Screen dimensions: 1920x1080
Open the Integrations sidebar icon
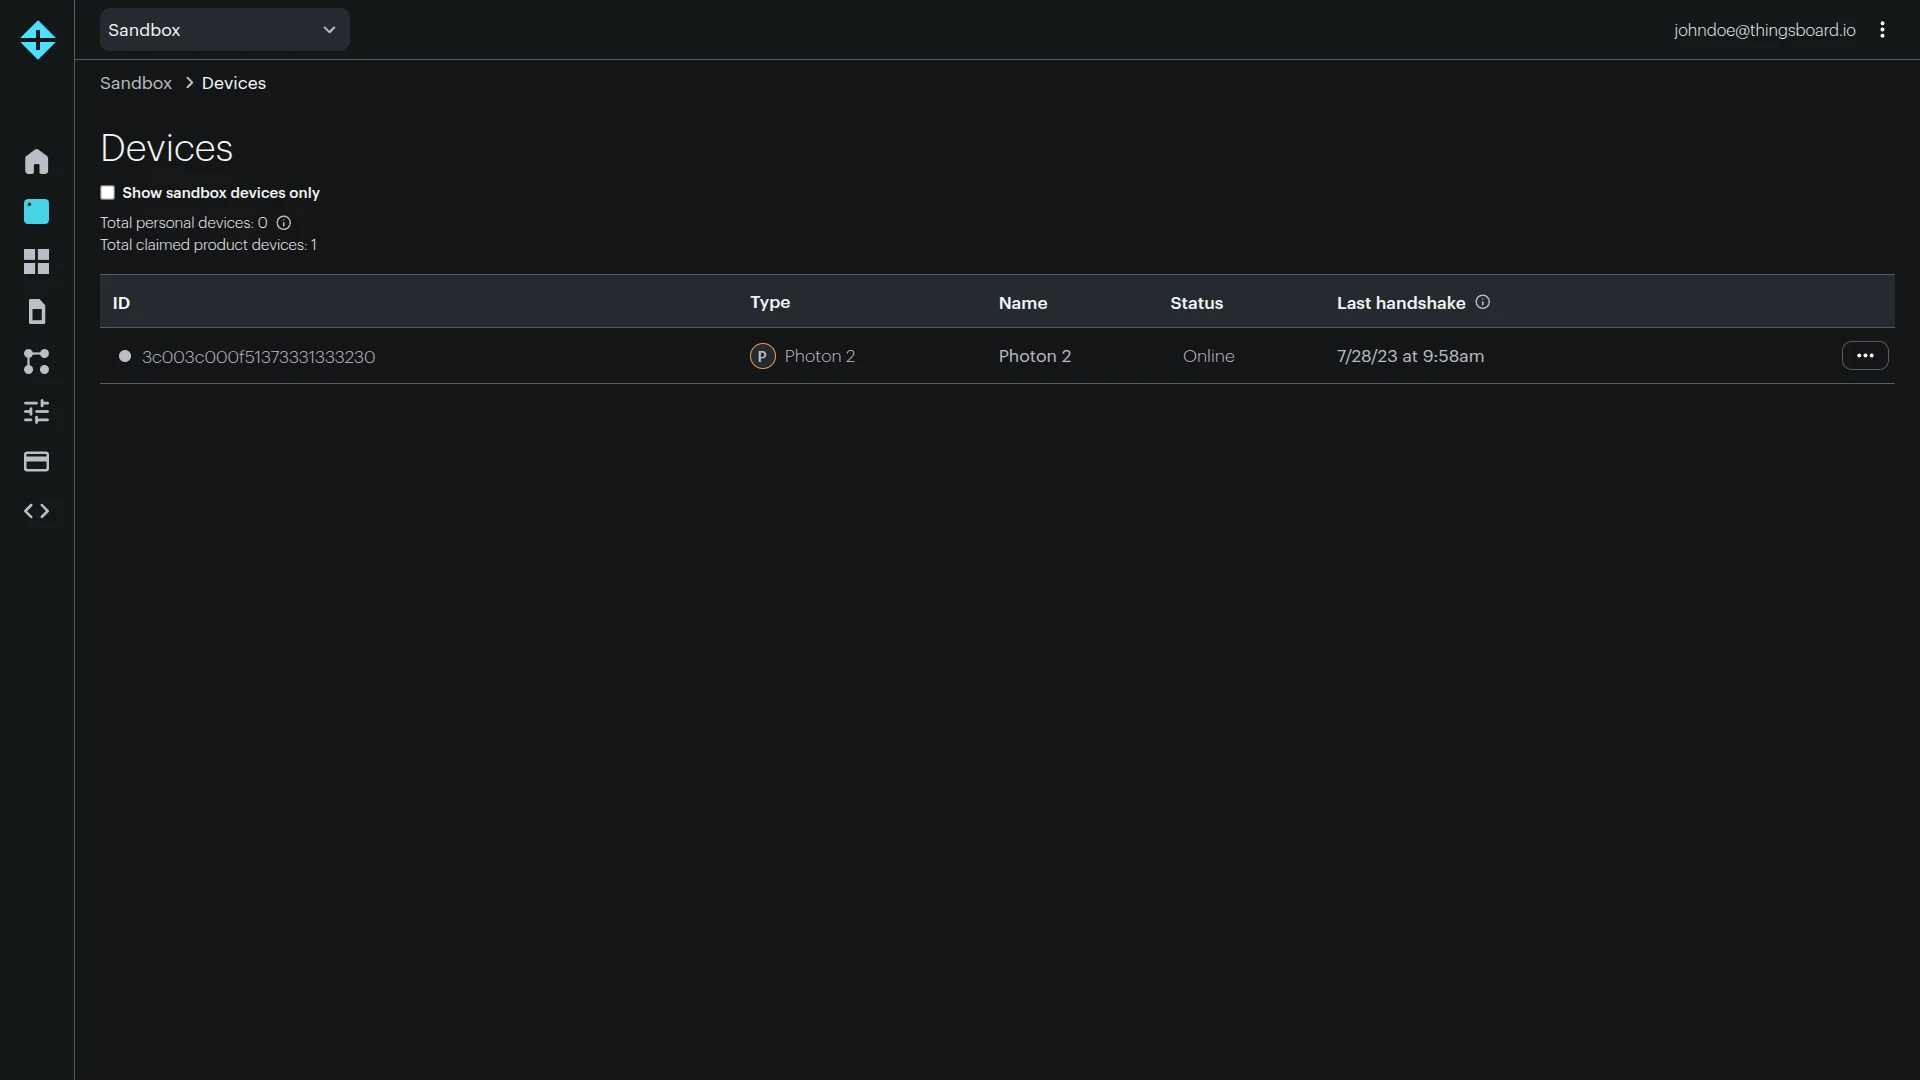click(37, 362)
